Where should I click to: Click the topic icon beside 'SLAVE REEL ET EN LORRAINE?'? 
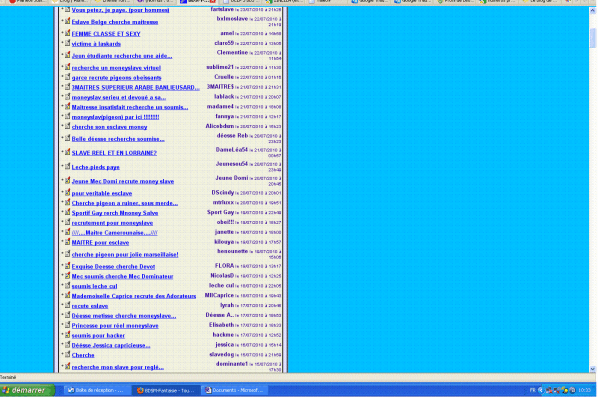68,152
